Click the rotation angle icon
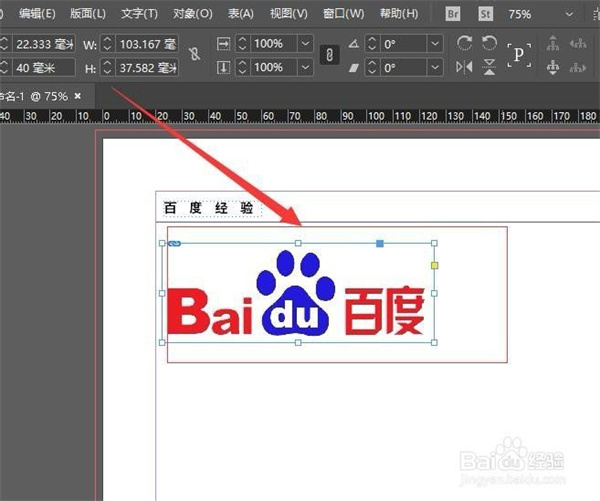 coord(354,44)
